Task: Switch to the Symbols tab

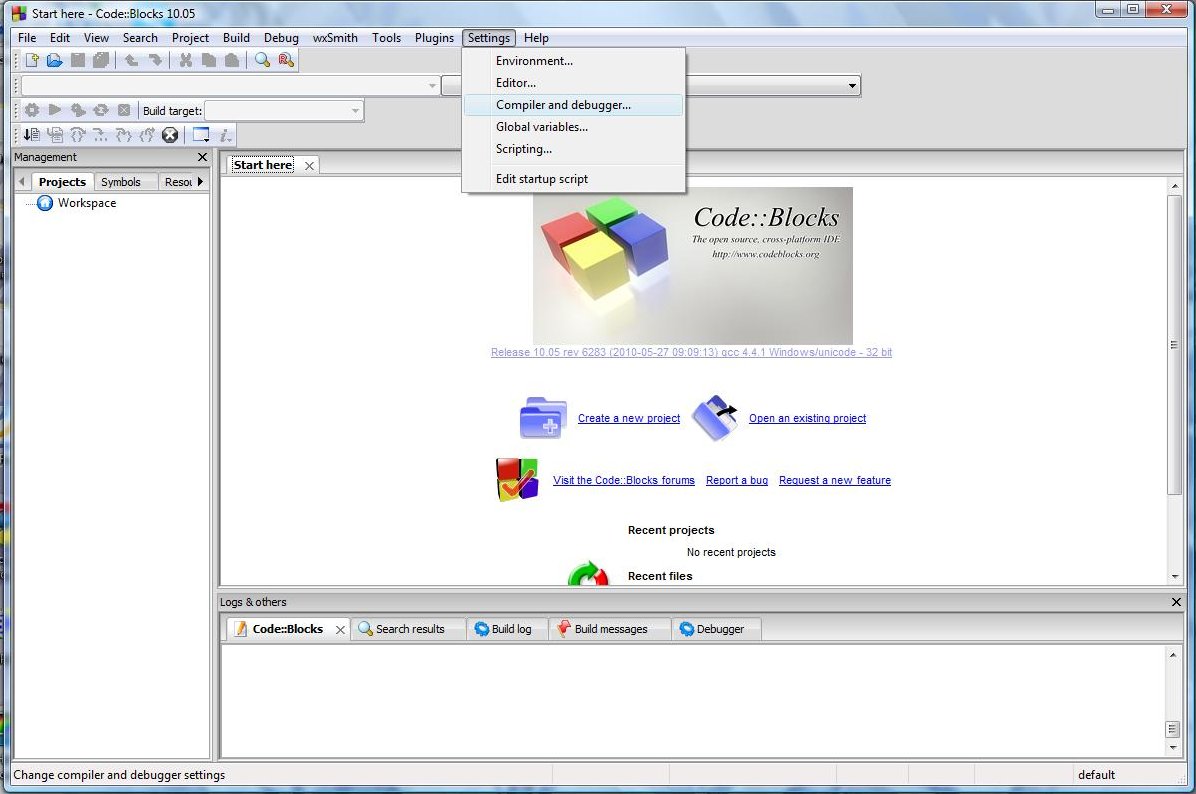Action: pos(121,182)
